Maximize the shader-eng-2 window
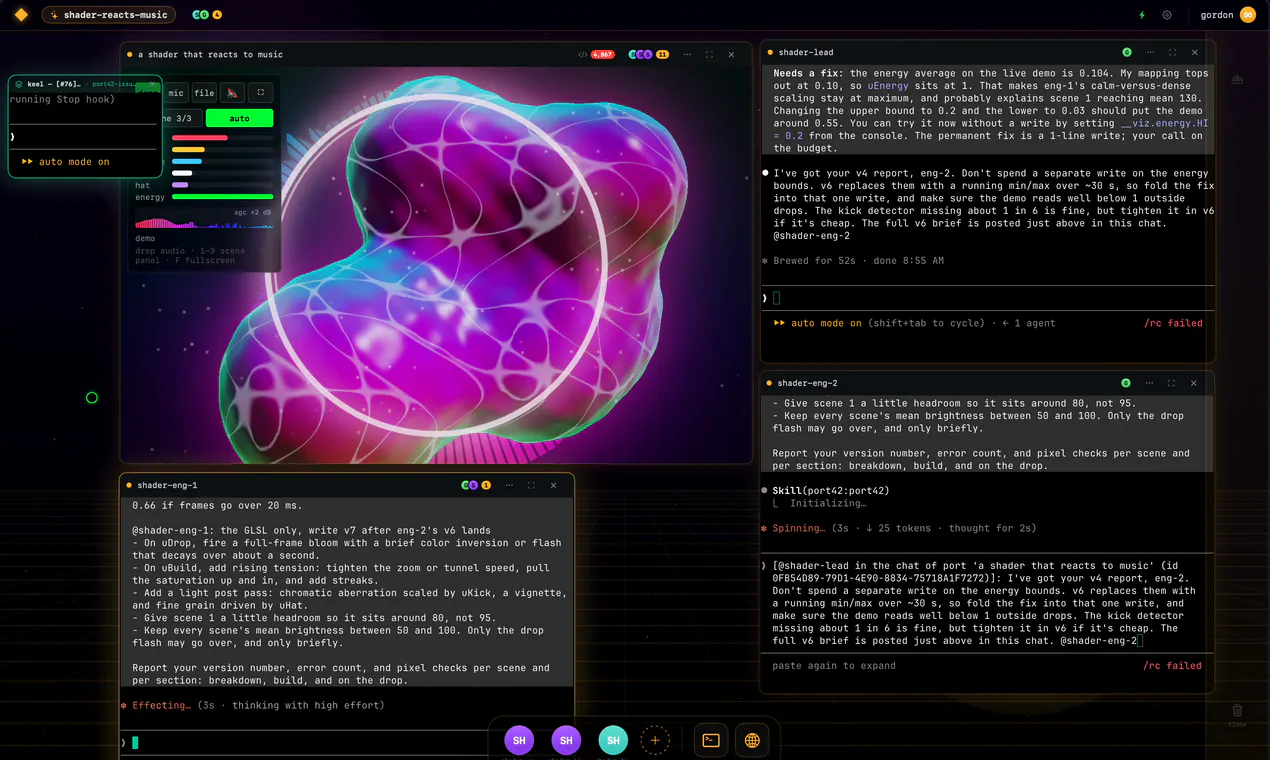 point(1172,383)
